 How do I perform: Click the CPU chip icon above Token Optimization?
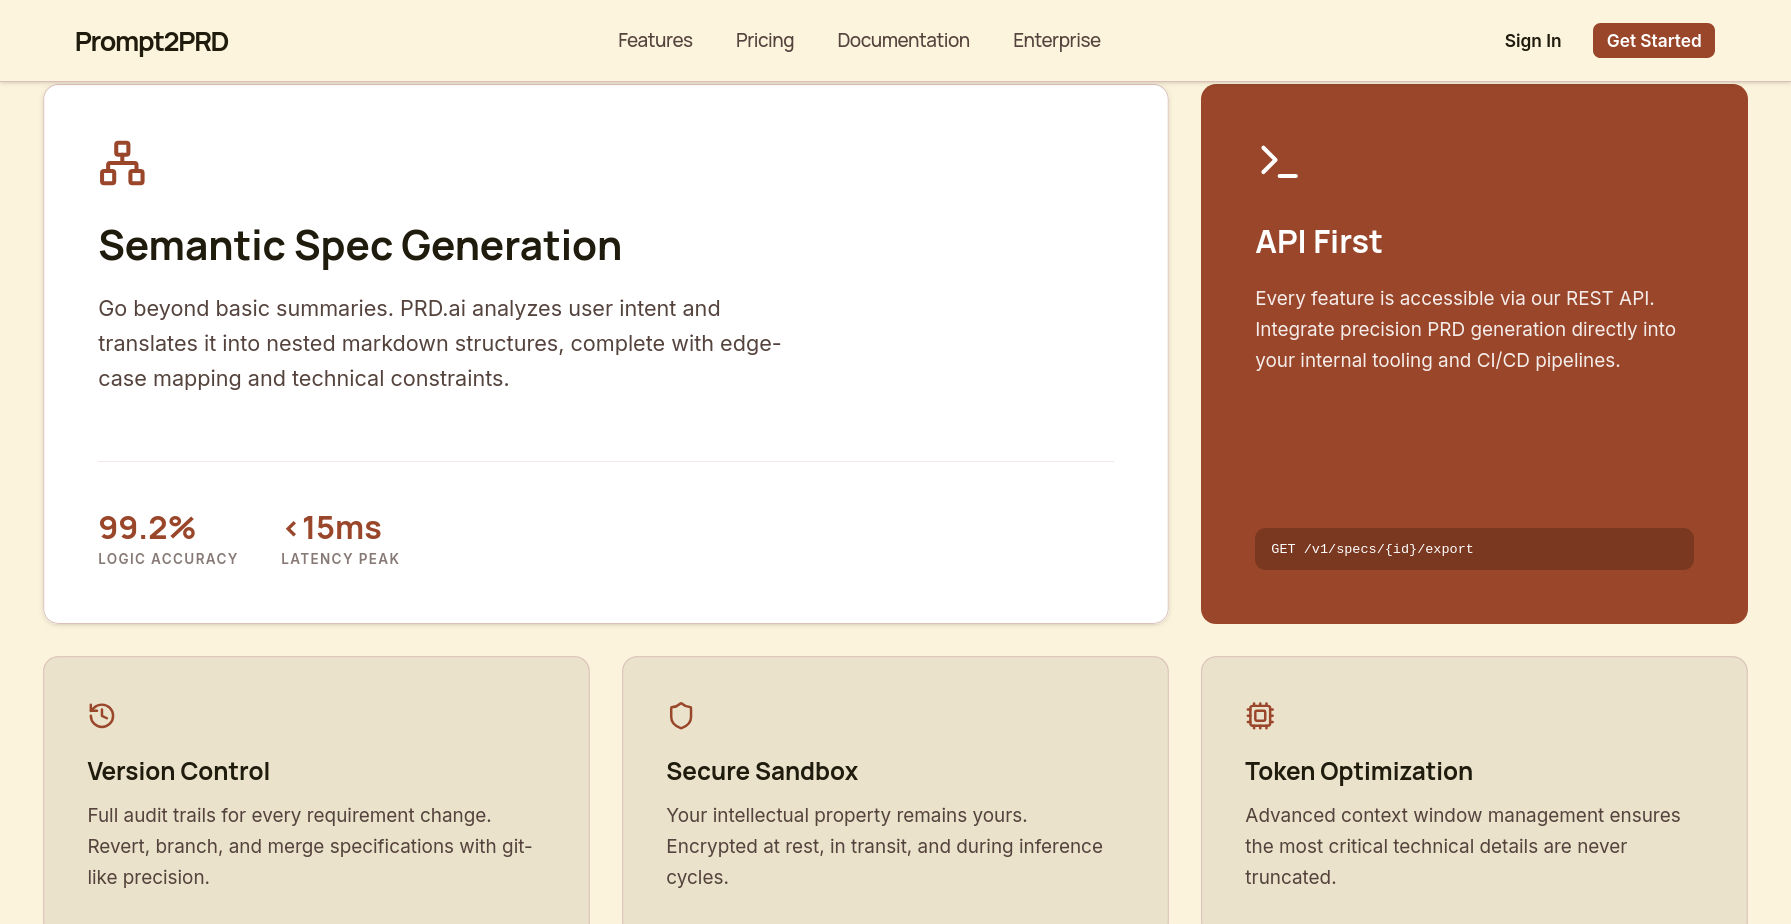[x=1260, y=716]
